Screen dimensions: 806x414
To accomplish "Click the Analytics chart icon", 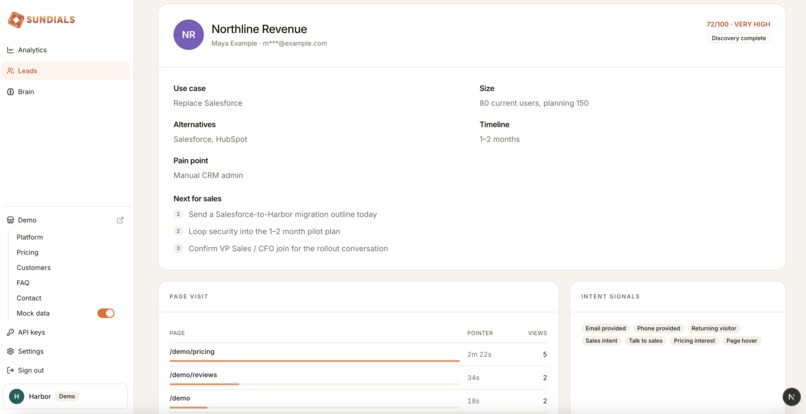I will pyautogui.click(x=10, y=50).
